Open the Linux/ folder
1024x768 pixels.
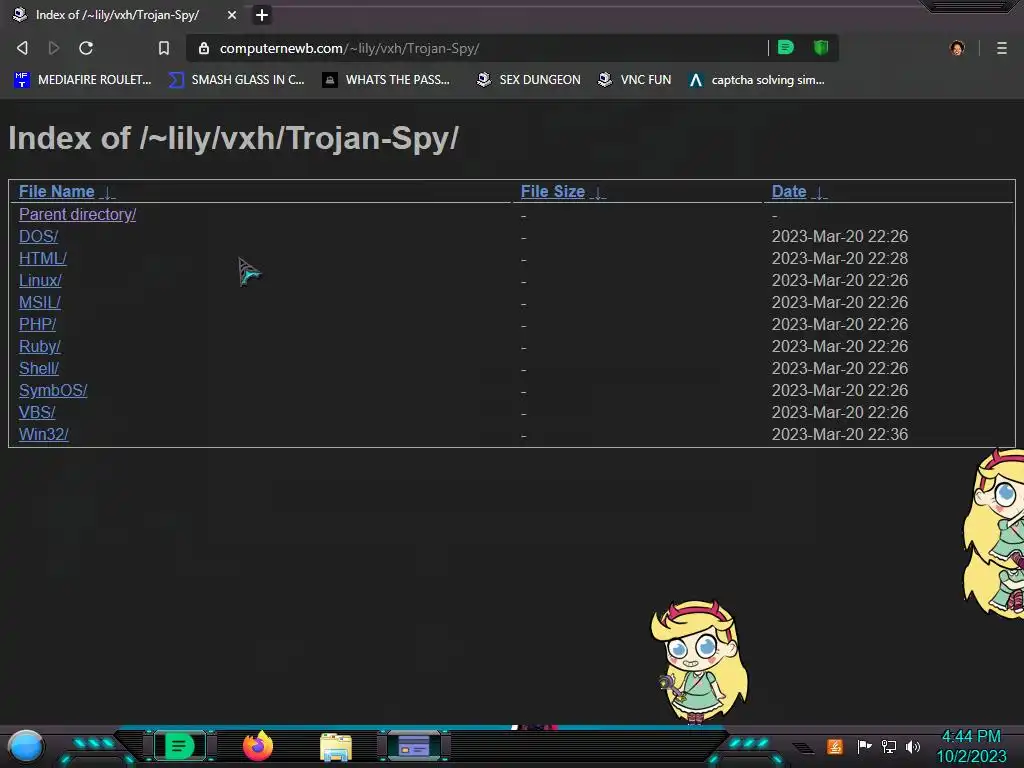[40, 280]
